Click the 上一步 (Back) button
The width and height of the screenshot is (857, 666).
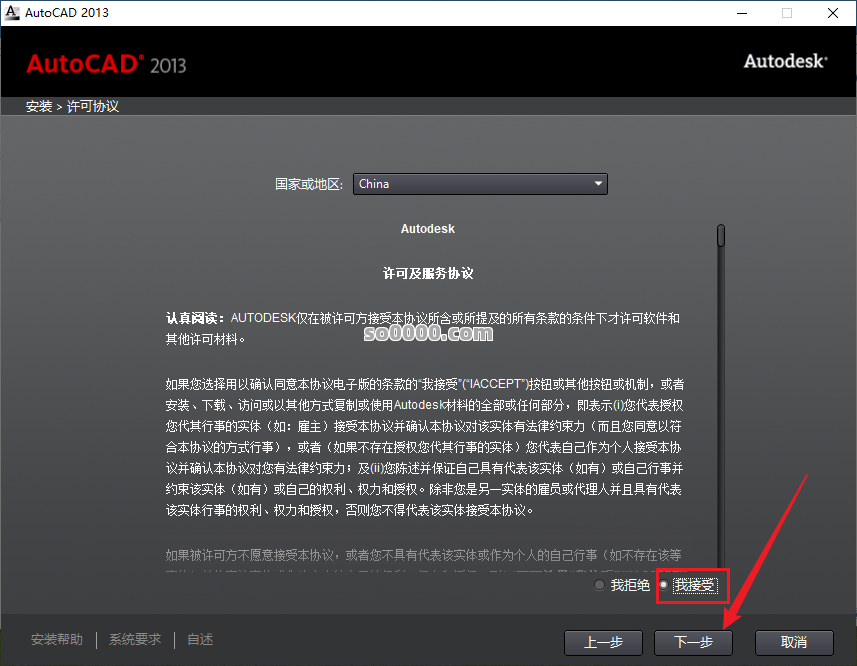pyautogui.click(x=603, y=643)
